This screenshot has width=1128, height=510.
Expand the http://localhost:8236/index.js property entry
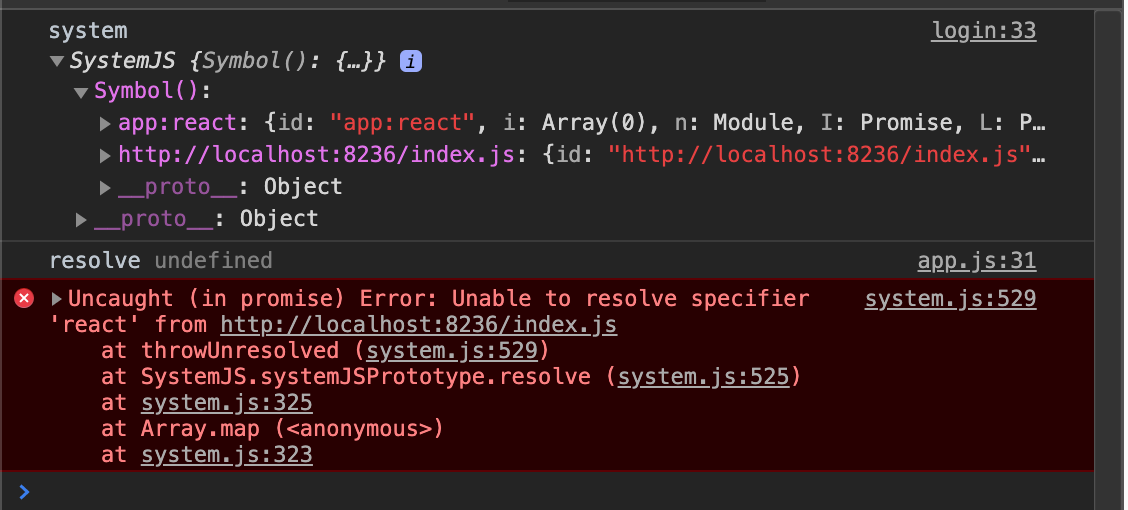click(105, 155)
